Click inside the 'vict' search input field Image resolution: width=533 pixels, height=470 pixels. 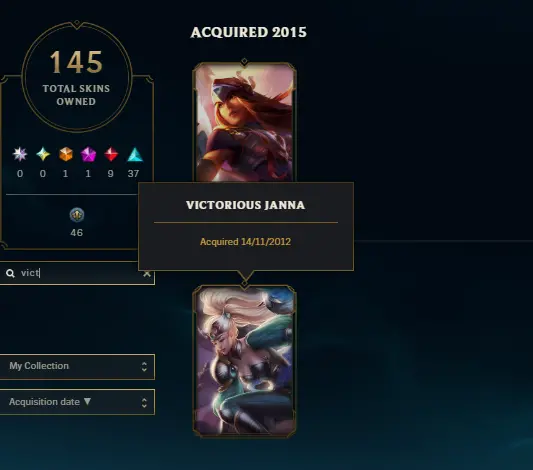tap(78, 273)
